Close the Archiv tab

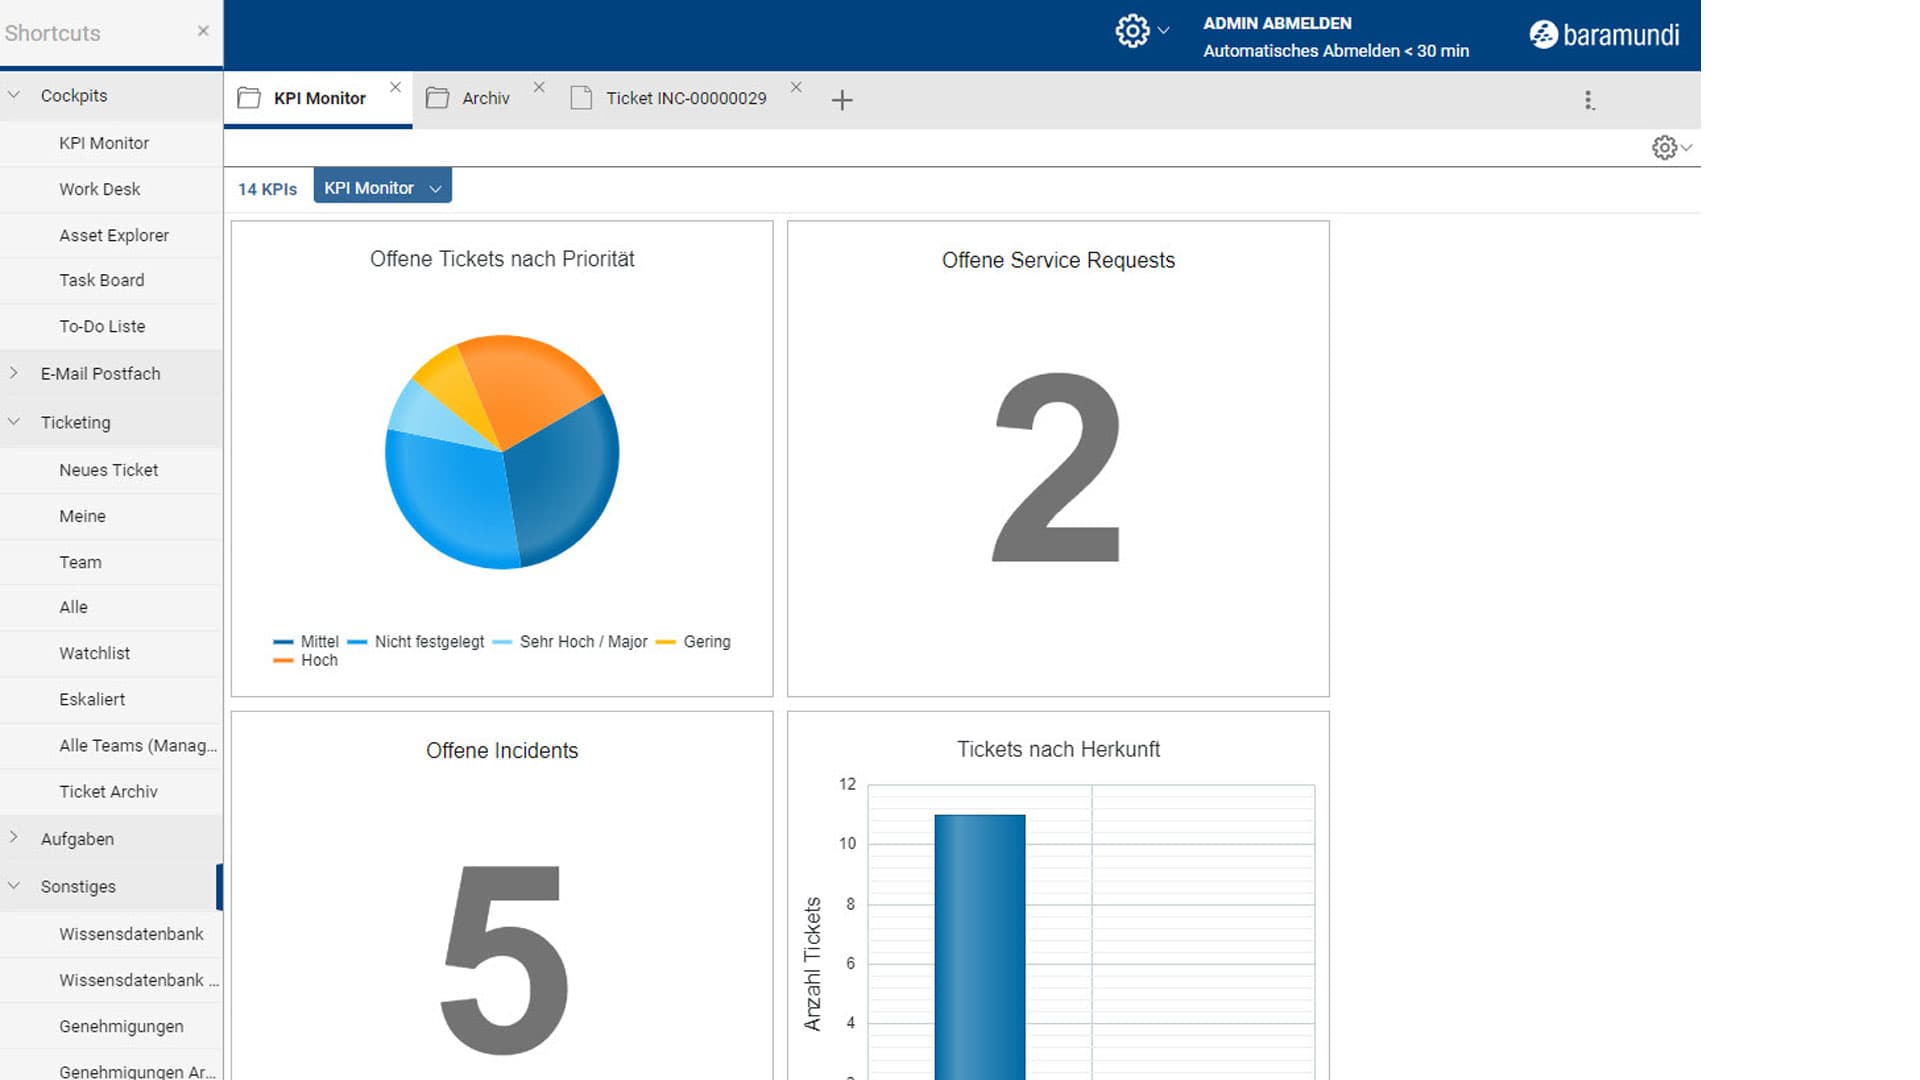[x=539, y=87]
